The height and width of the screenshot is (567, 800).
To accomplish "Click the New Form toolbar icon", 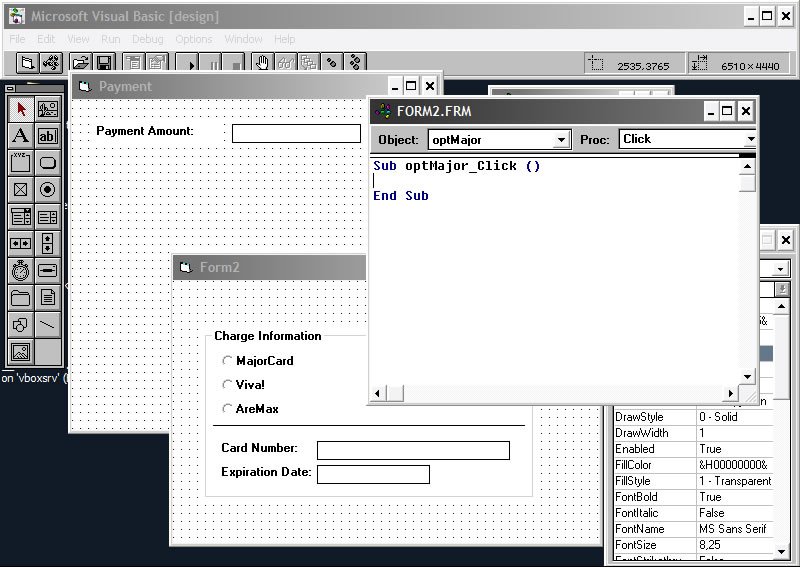I will click(x=27, y=63).
